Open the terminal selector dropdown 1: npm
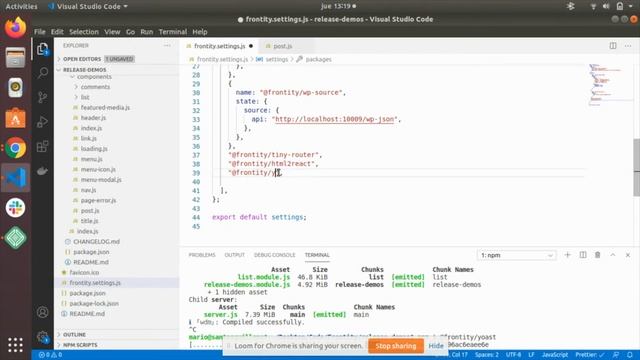 [x=516, y=255]
